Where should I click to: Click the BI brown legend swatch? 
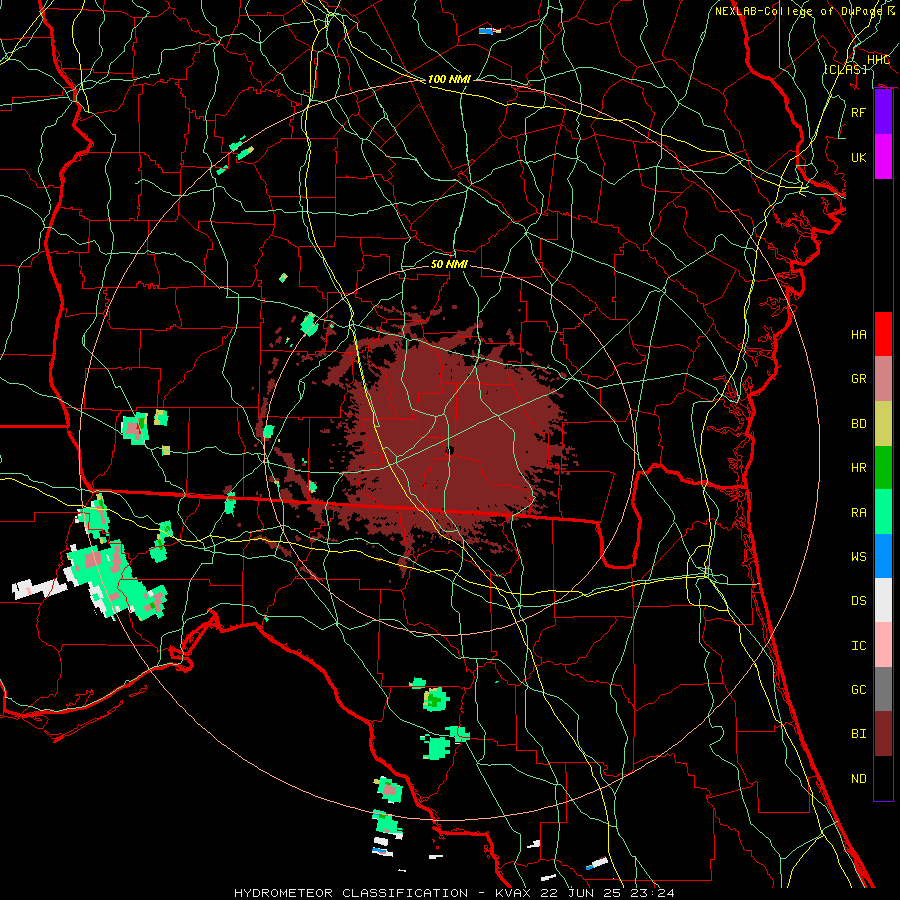coord(883,734)
